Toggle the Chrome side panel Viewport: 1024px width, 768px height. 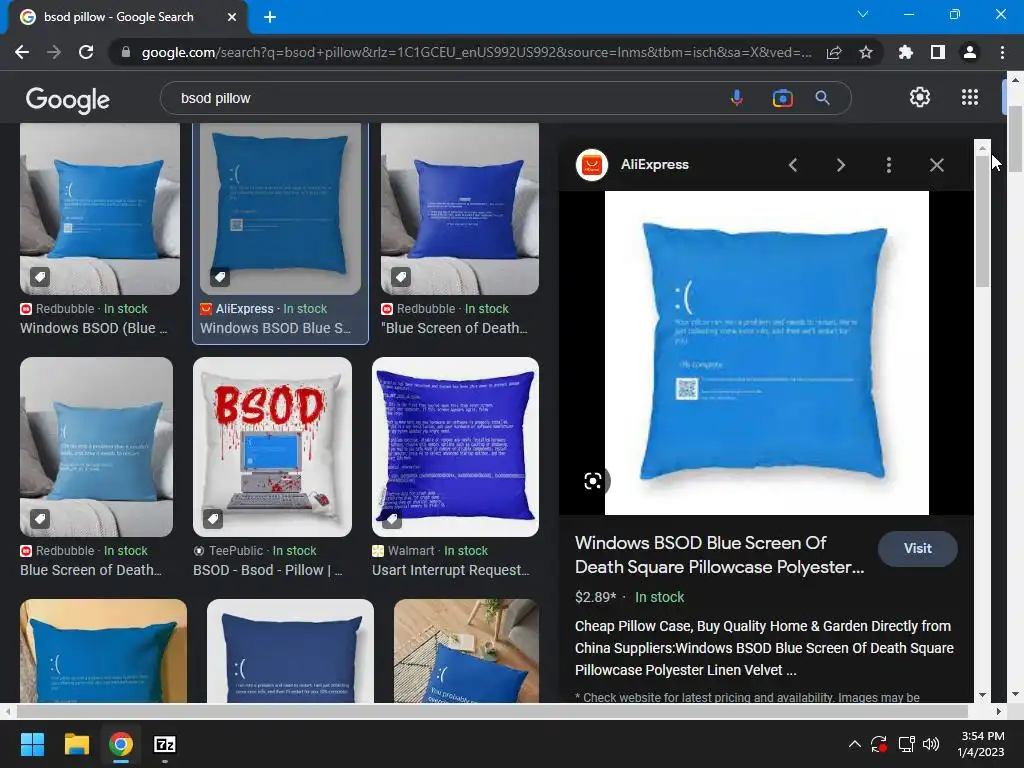coord(938,52)
